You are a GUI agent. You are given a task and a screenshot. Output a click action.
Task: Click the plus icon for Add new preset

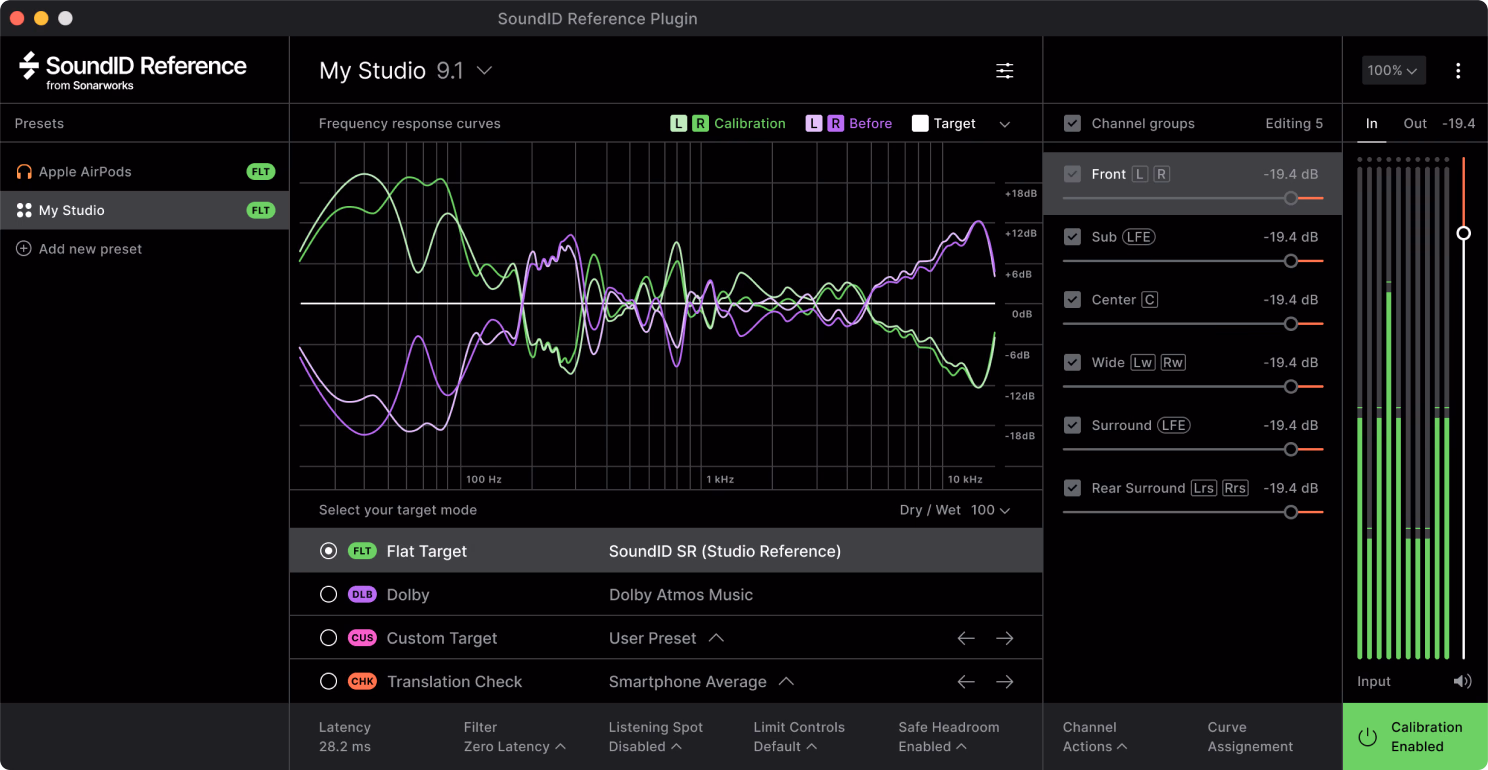(24, 249)
